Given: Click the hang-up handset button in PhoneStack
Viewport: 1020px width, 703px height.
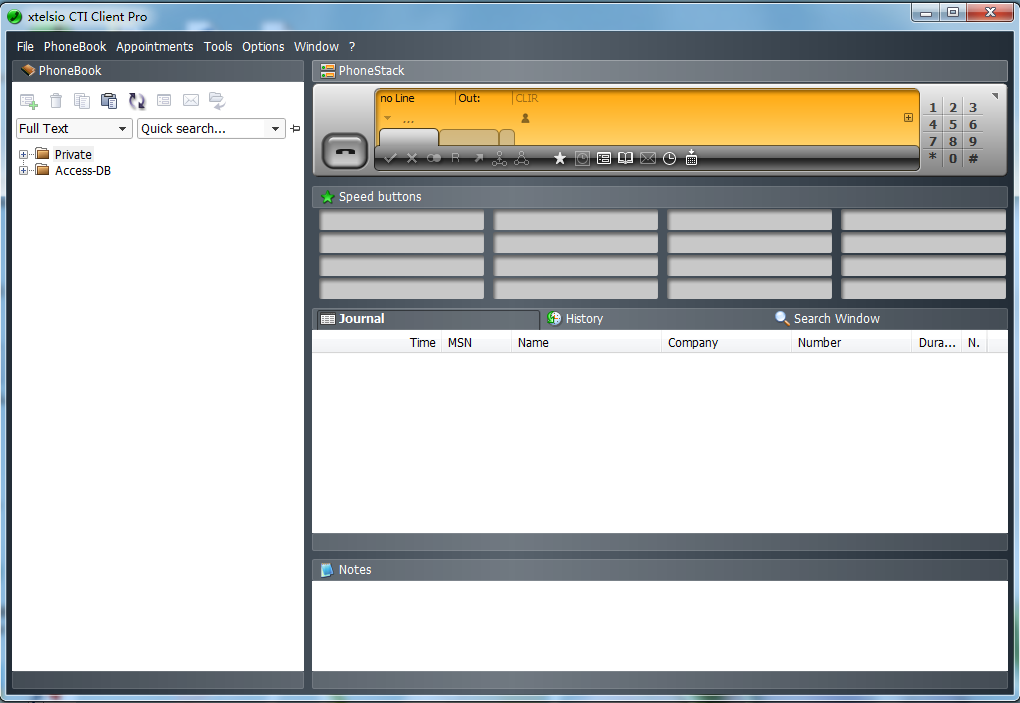Looking at the screenshot, I should (x=345, y=152).
